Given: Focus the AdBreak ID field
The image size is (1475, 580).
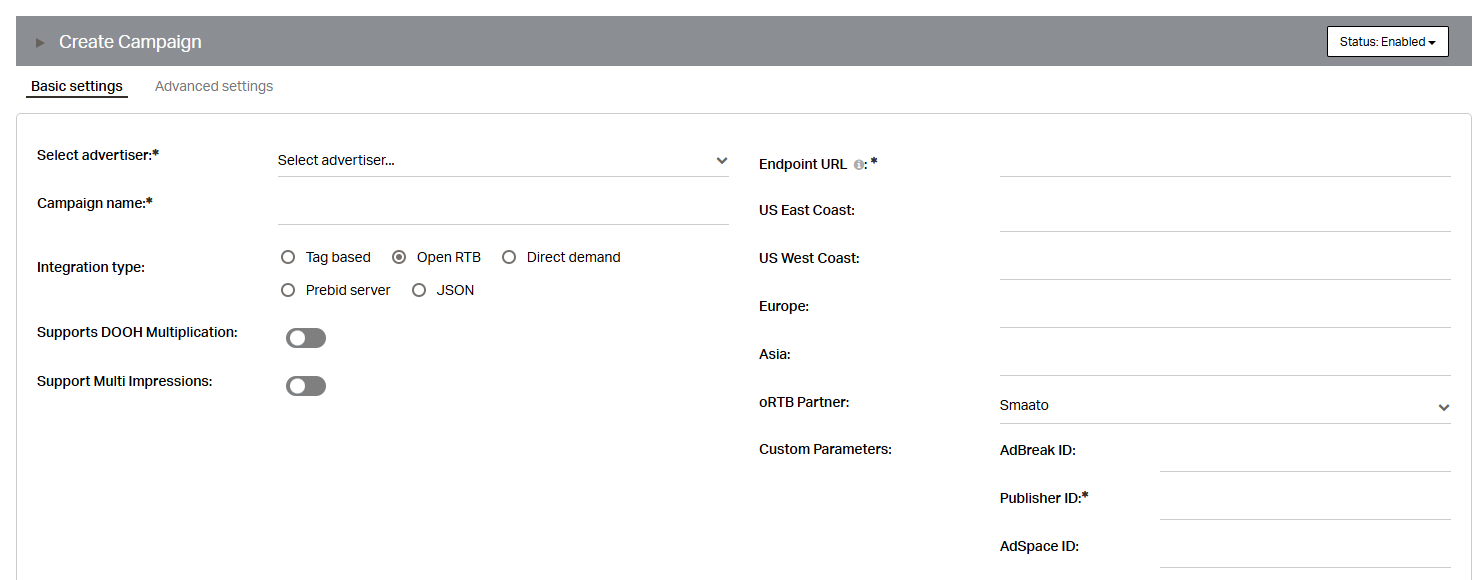Looking at the screenshot, I should coord(1305,455).
